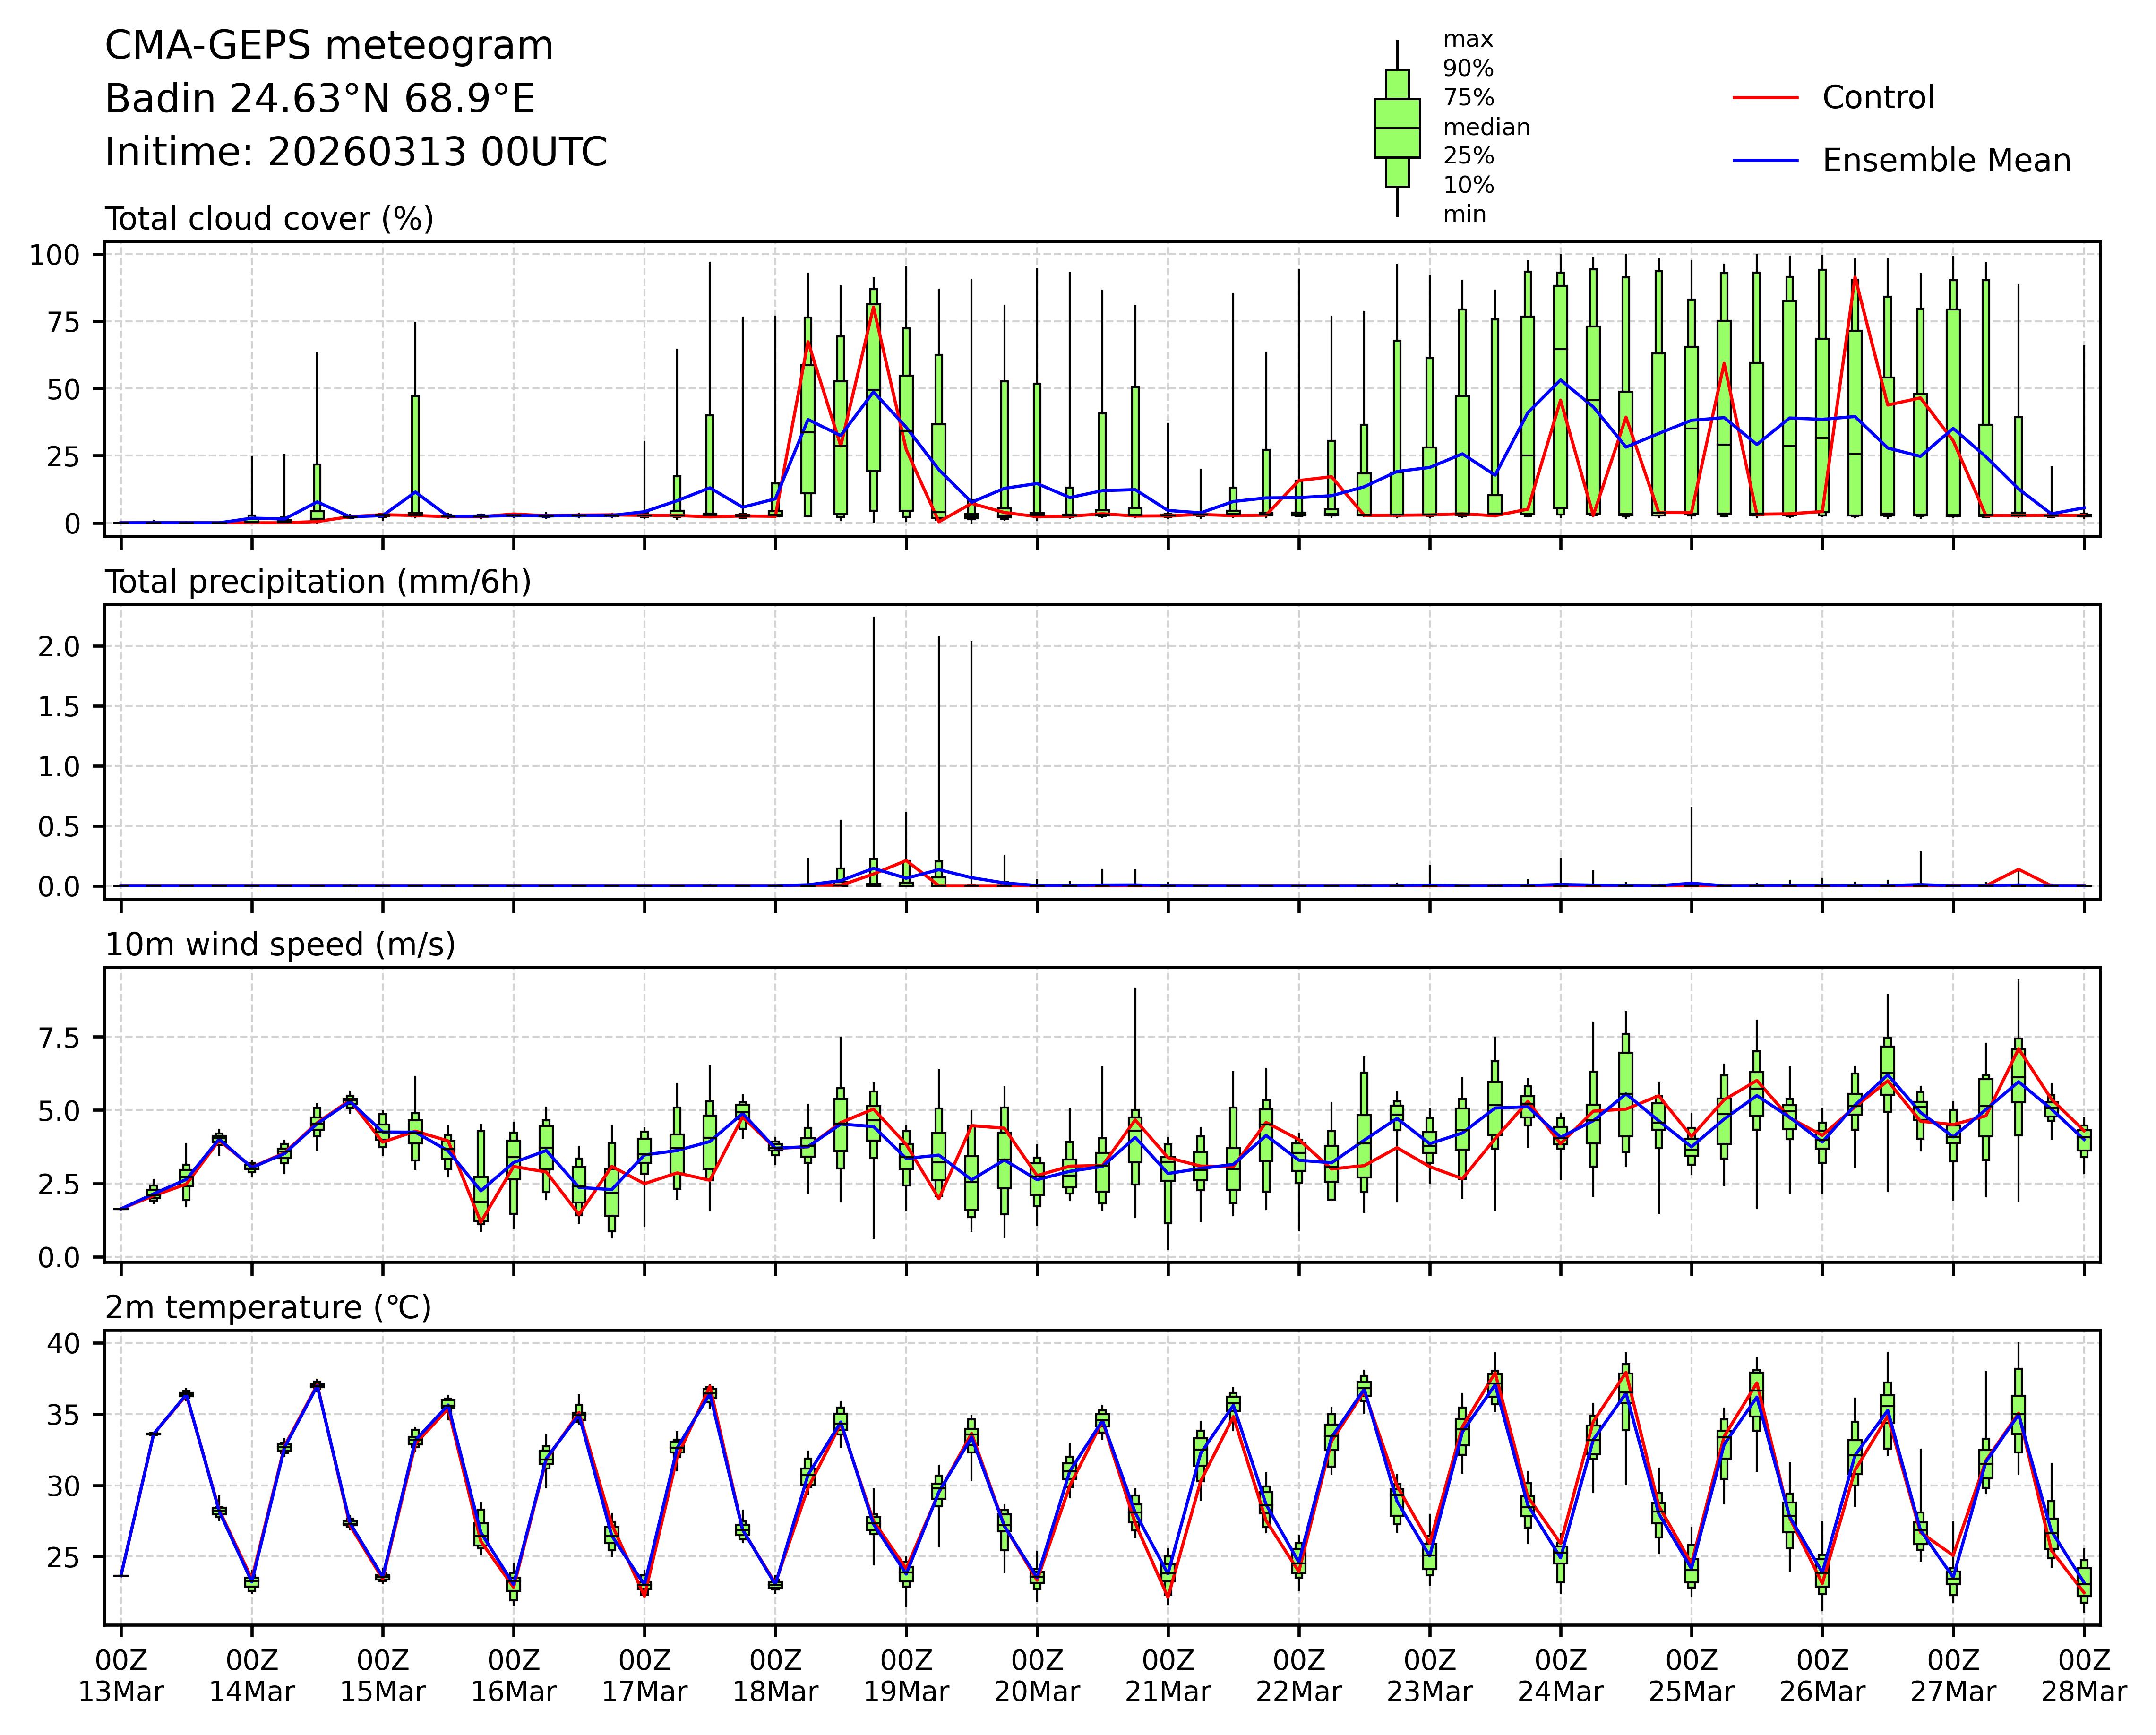This screenshot has width=2156, height=1735.
Task: Click the 'Initime: 20260313 00UTC' text
Action: coord(356,152)
